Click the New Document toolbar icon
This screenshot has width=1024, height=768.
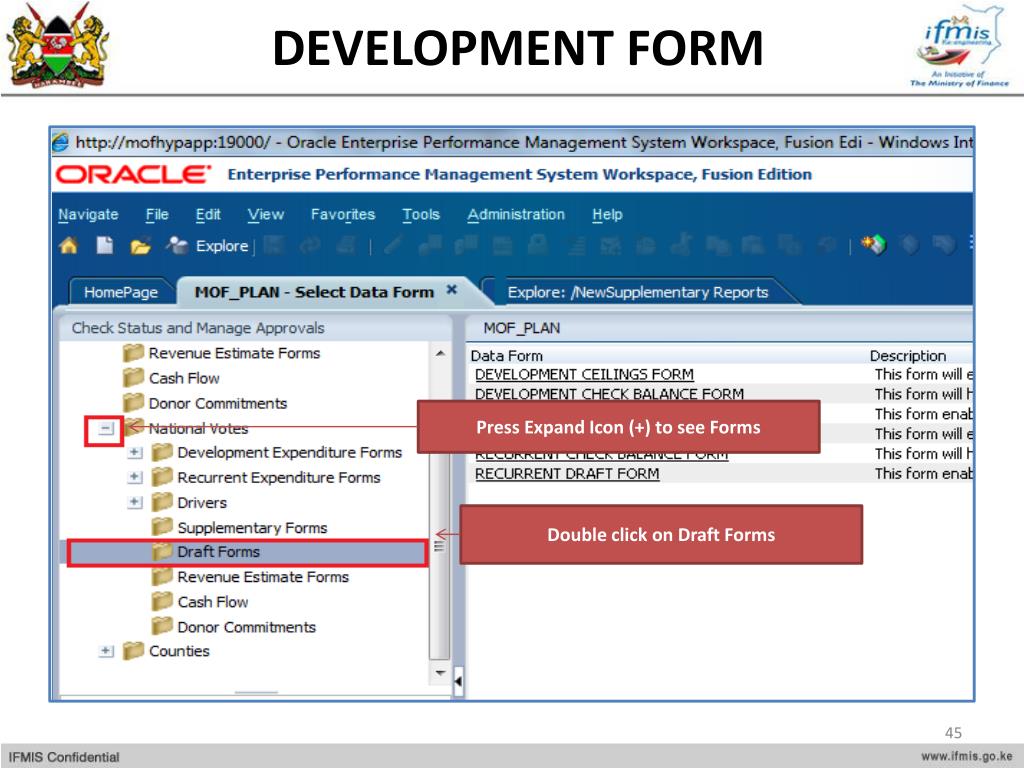coord(104,246)
